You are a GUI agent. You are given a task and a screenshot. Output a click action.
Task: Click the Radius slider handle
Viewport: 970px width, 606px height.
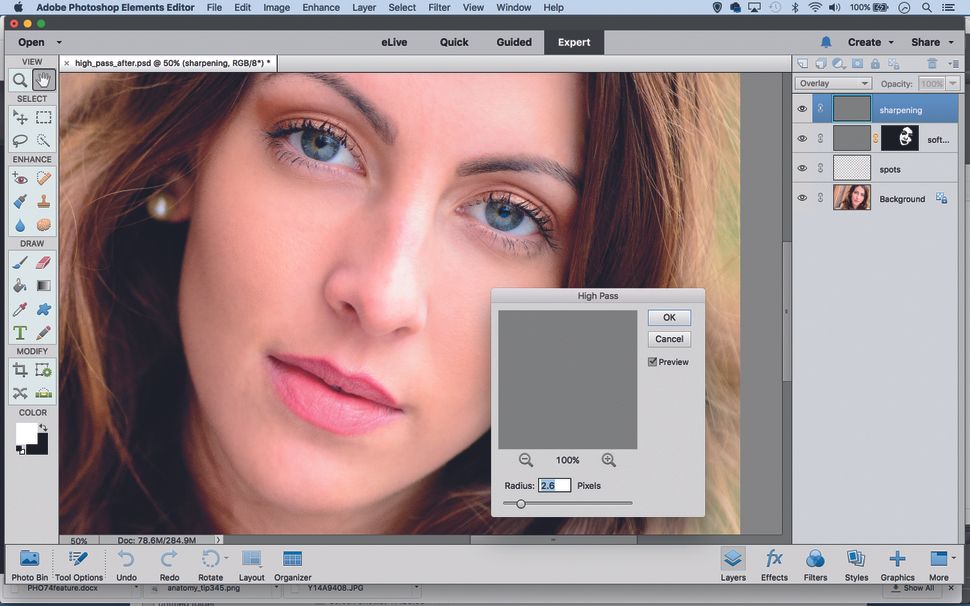520,503
